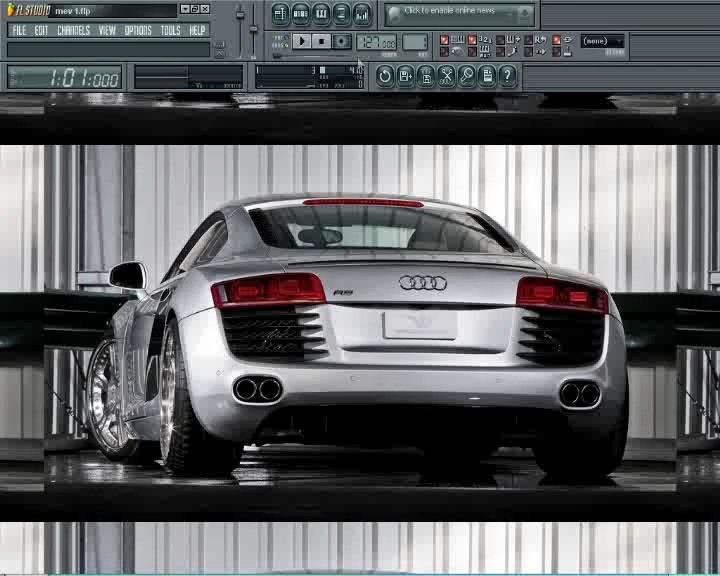
Task: Click the main volume slider
Action: coord(240,31)
